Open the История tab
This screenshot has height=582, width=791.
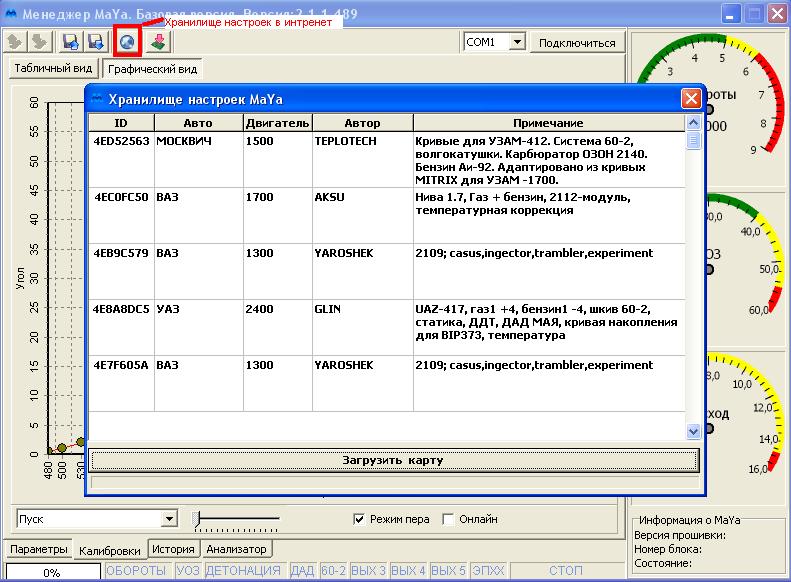point(174,549)
